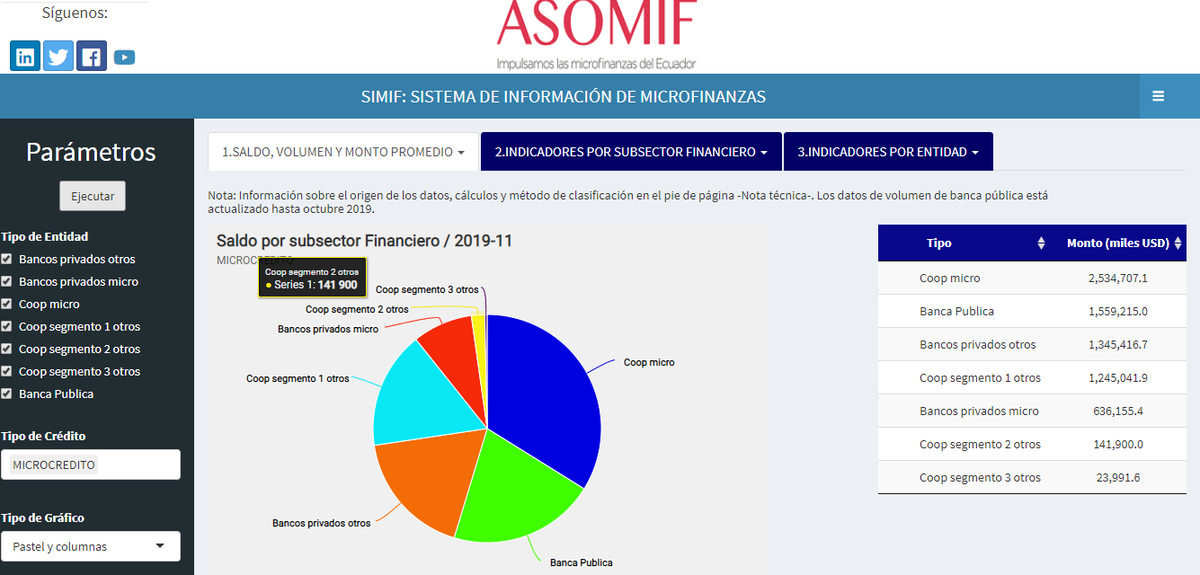The height and width of the screenshot is (575, 1200).
Task: Click the 1,559,215.0 amount cell
Action: pos(1117,311)
